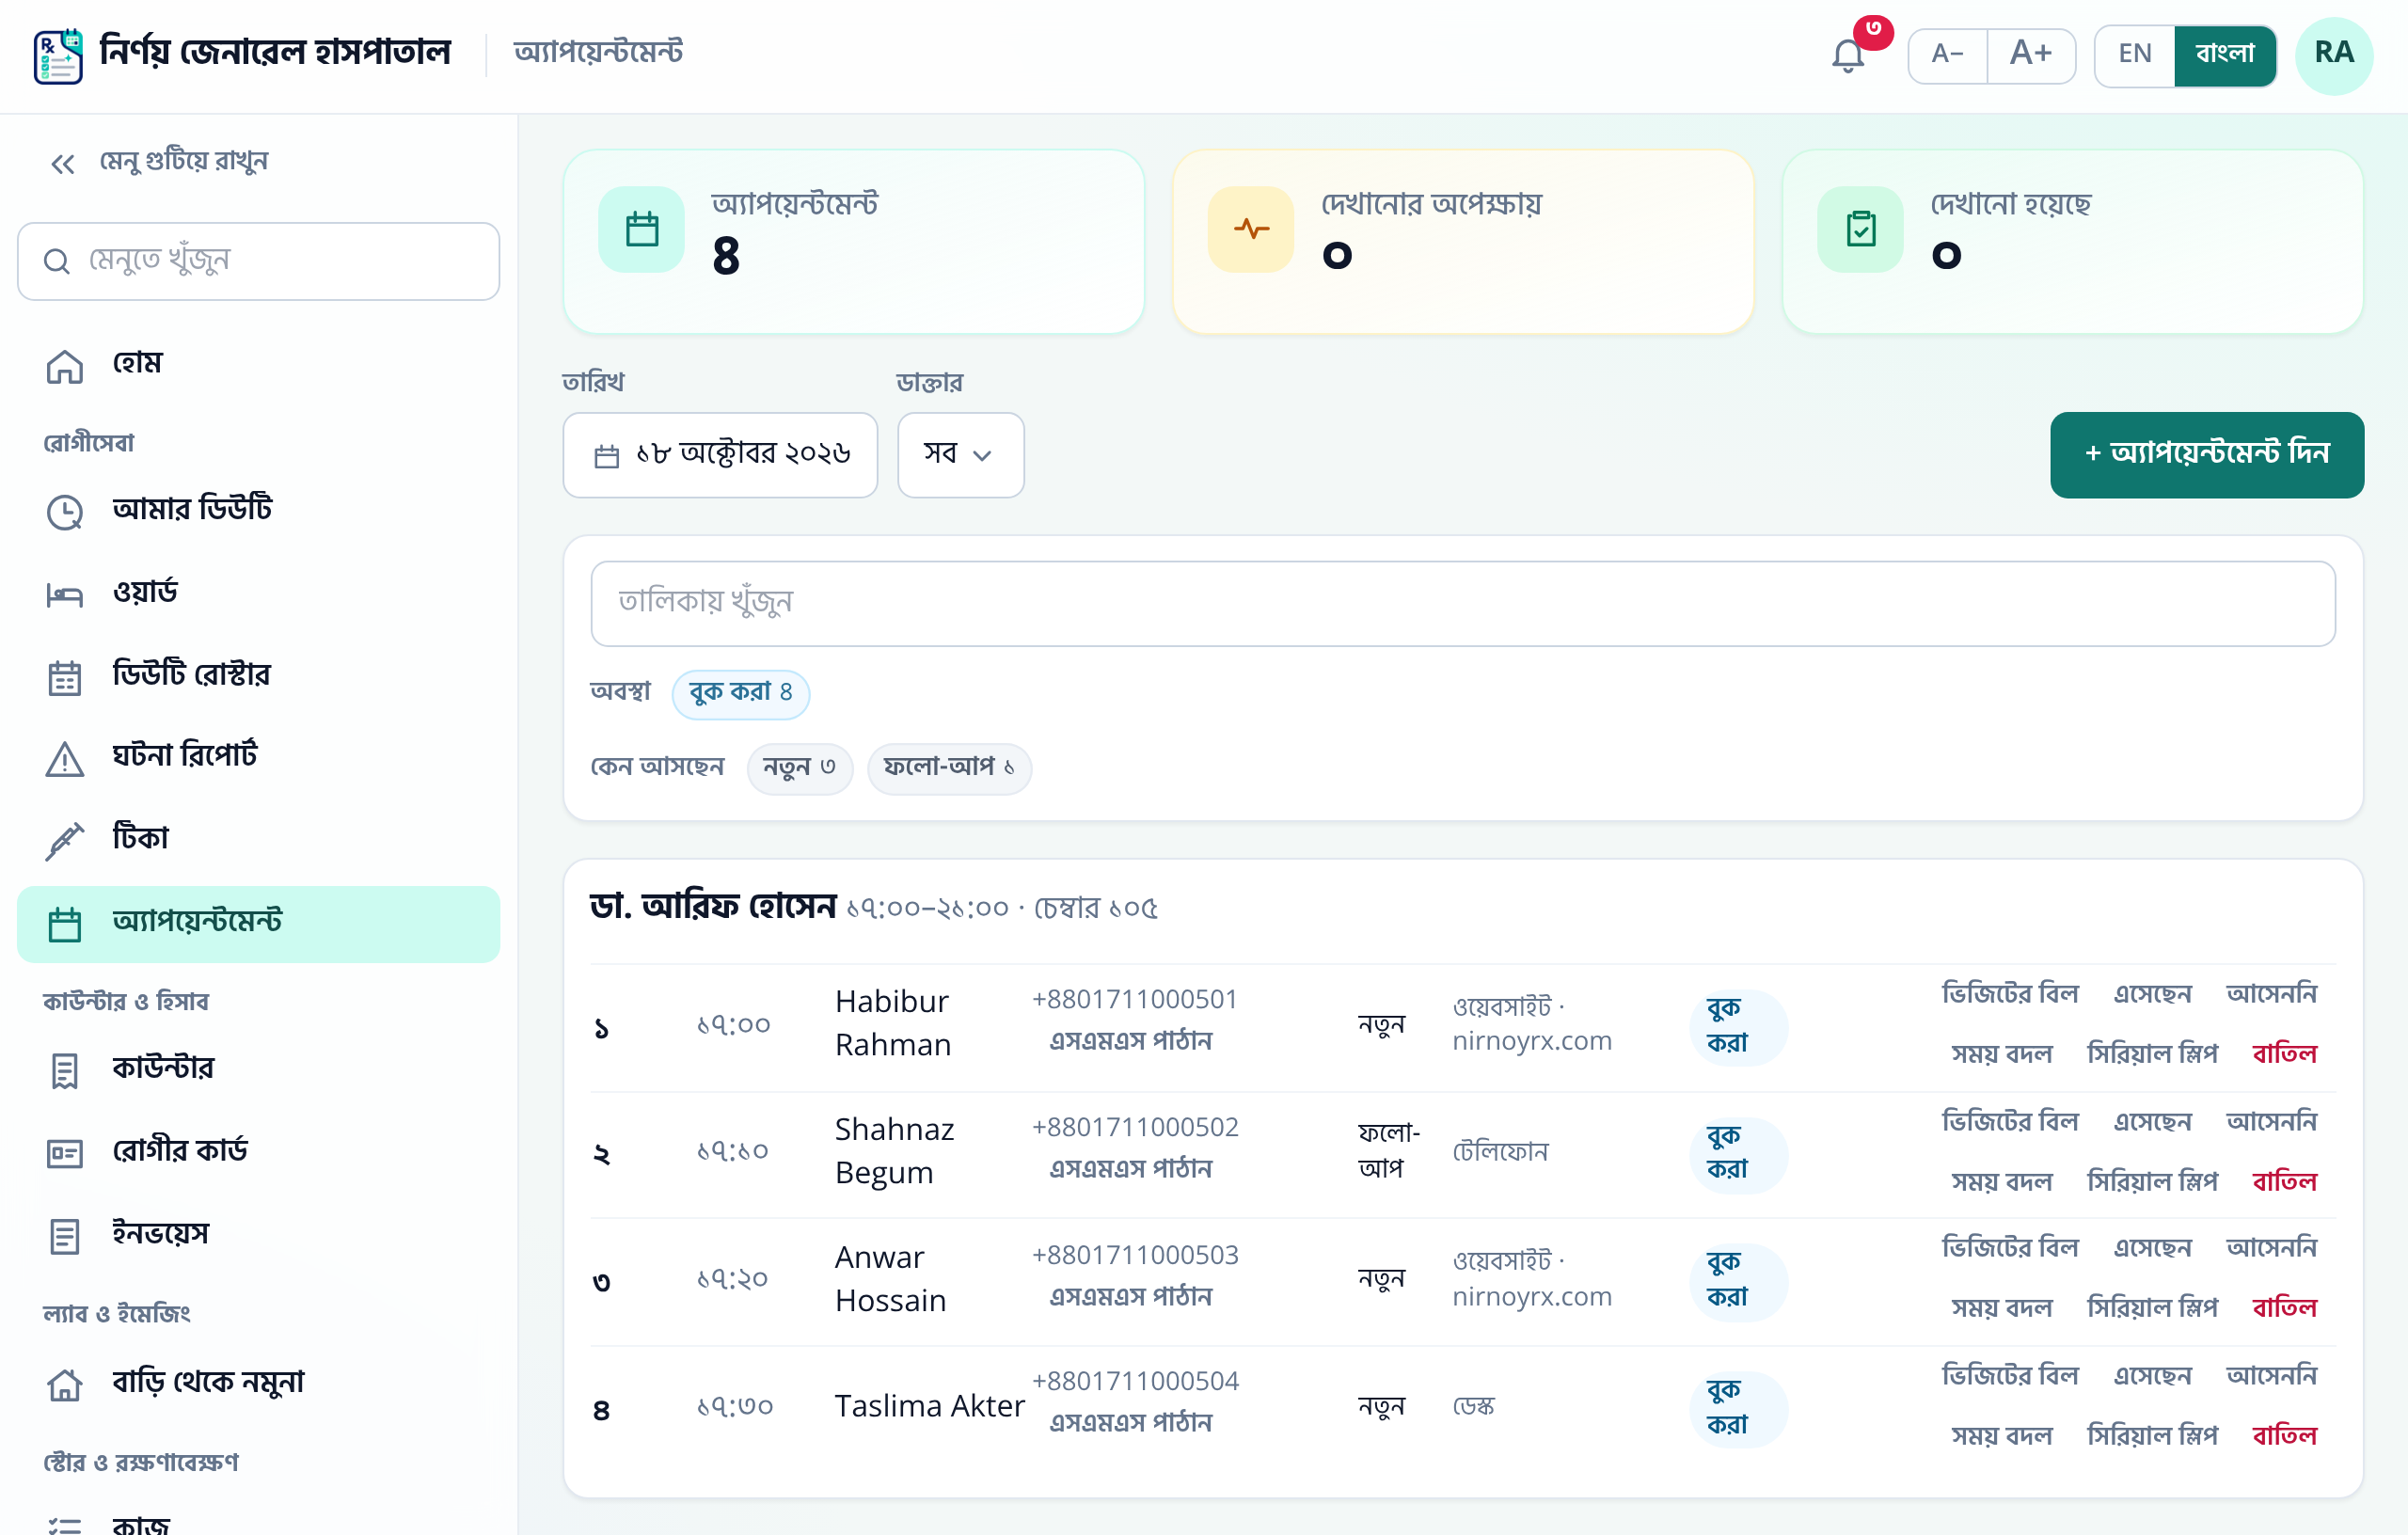Click the বুক করা badge for Taslima Akter
The image size is (2408, 1535).
click(1738, 1409)
